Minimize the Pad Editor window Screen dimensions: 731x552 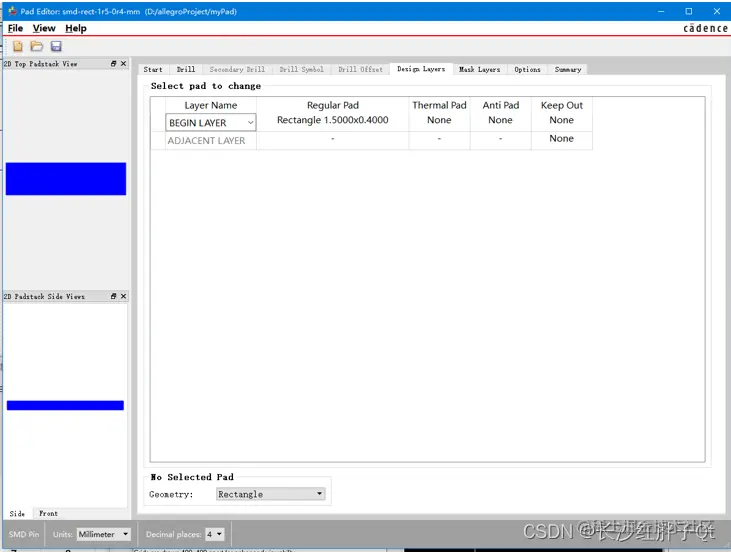[x=661, y=11]
